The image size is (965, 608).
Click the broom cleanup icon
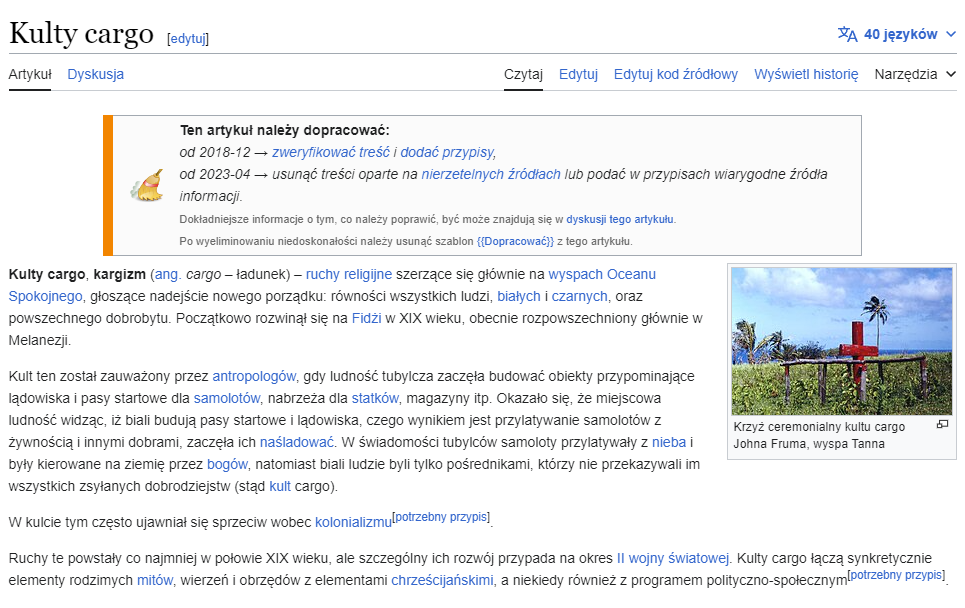pos(147,185)
